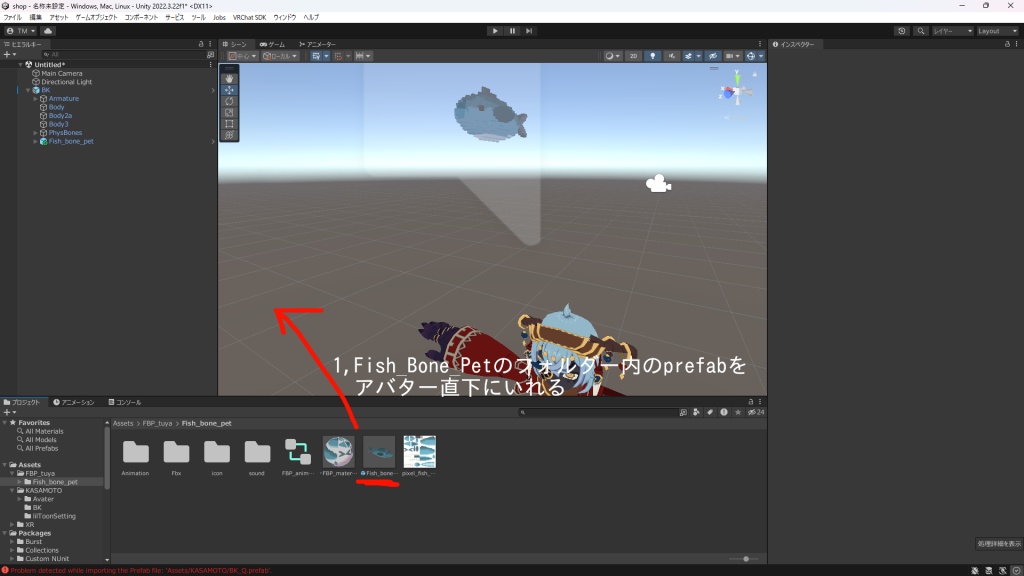Click search by label tag icon

click(x=710, y=412)
